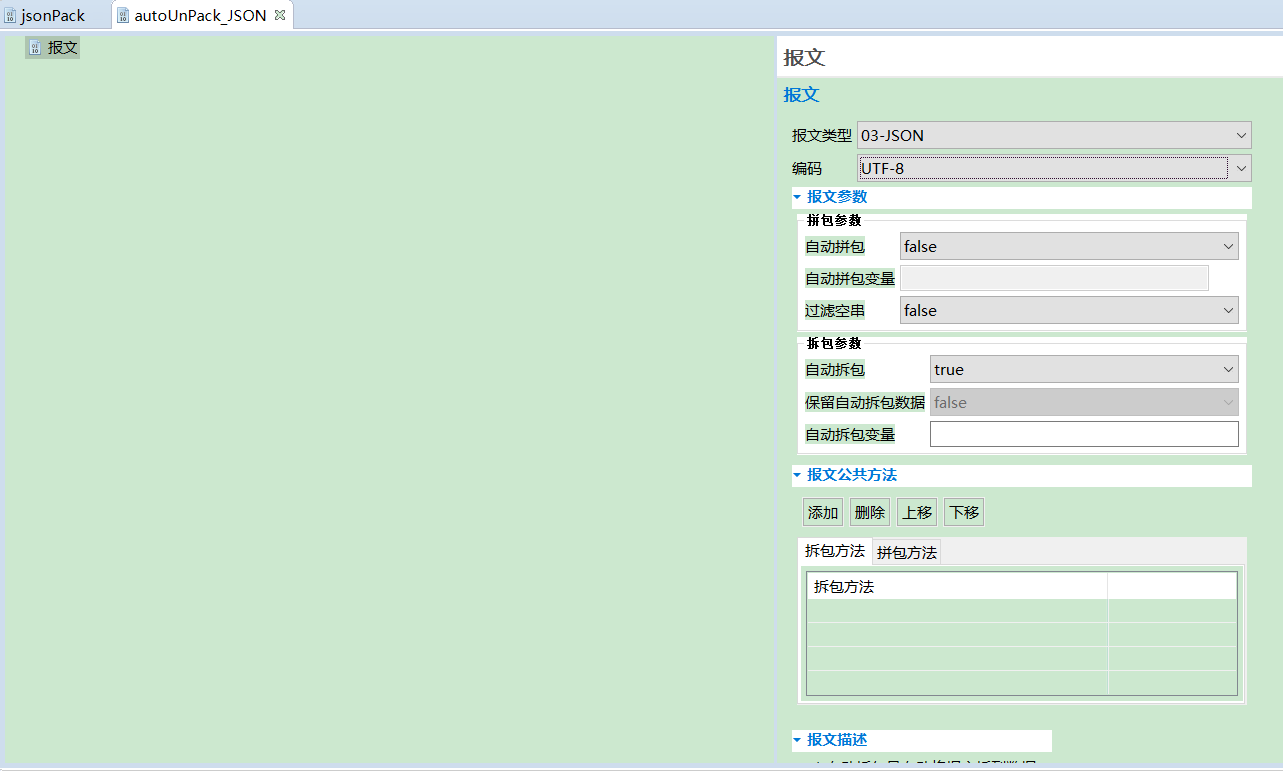The image size is (1283, 771).
Task: Collapse the 报文公共方法 section
Action: (x=798, y=475)
